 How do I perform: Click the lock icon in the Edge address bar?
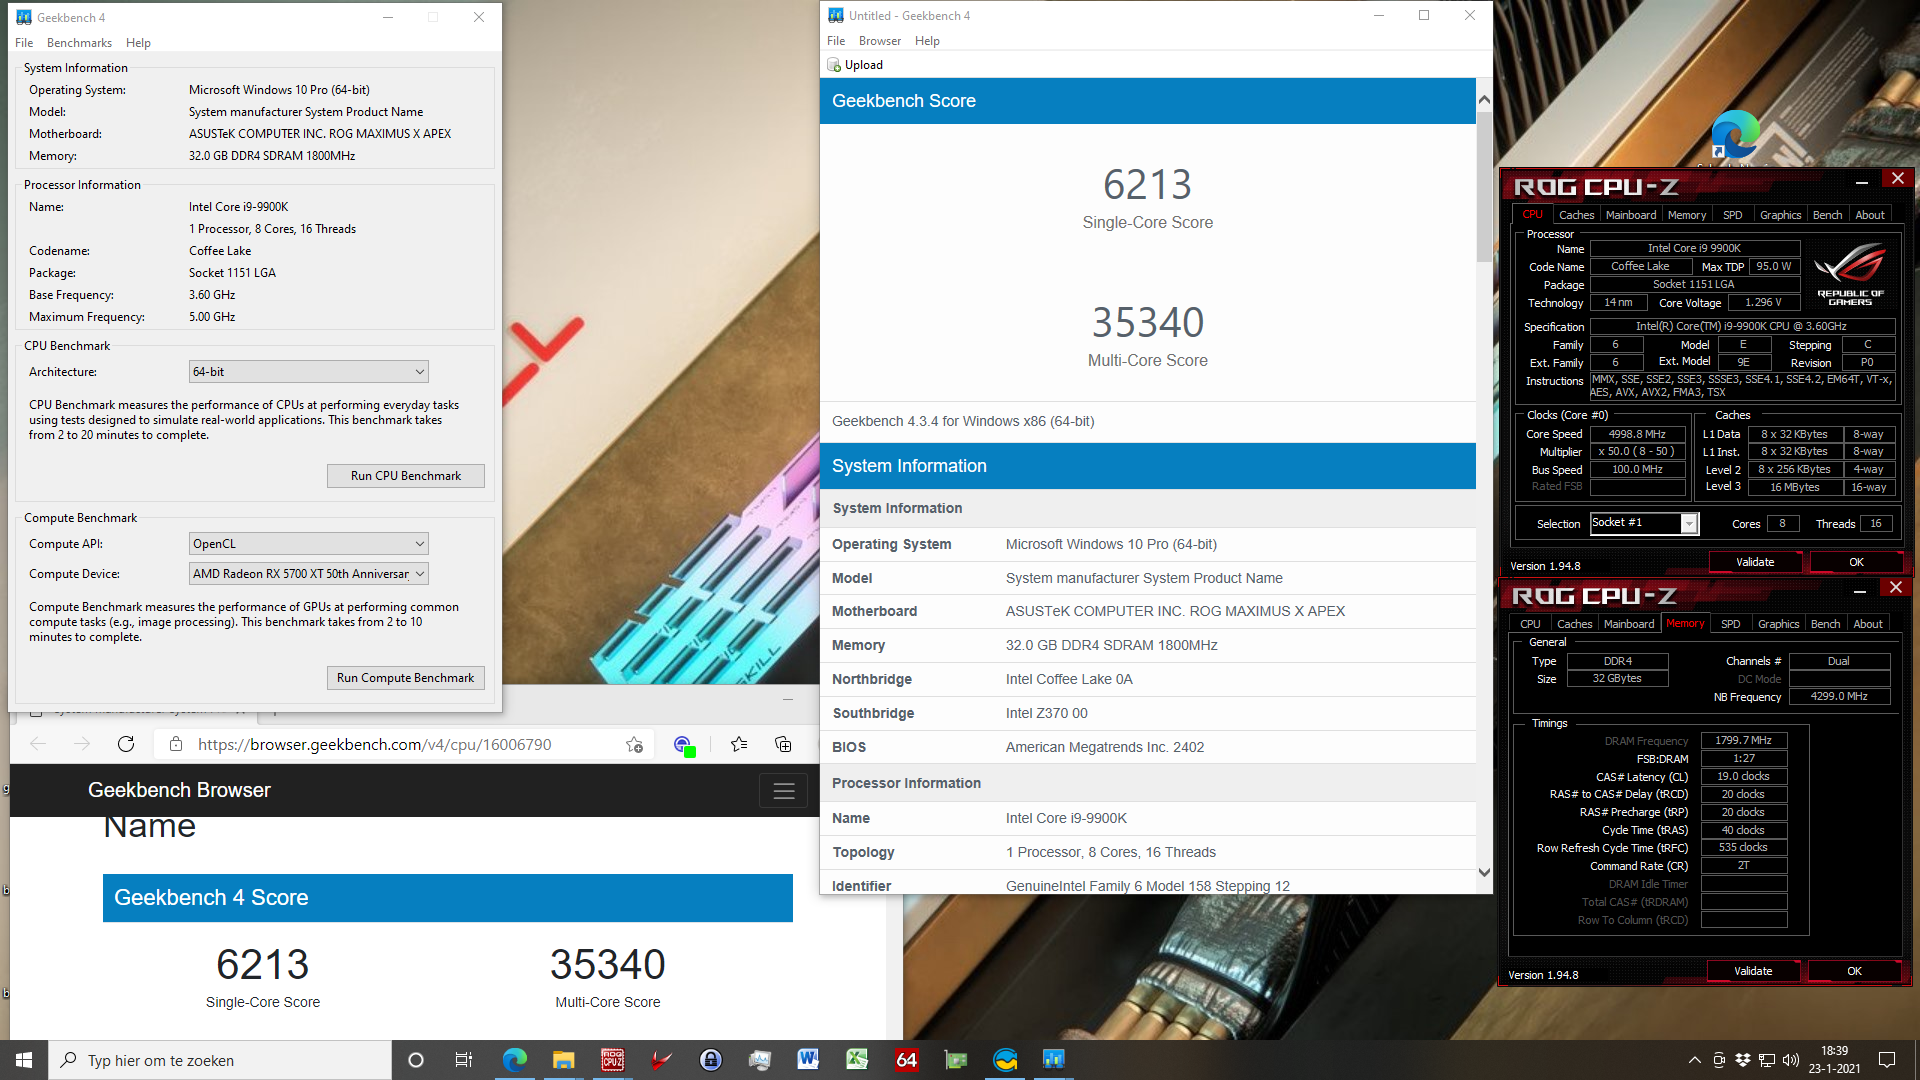176,744
